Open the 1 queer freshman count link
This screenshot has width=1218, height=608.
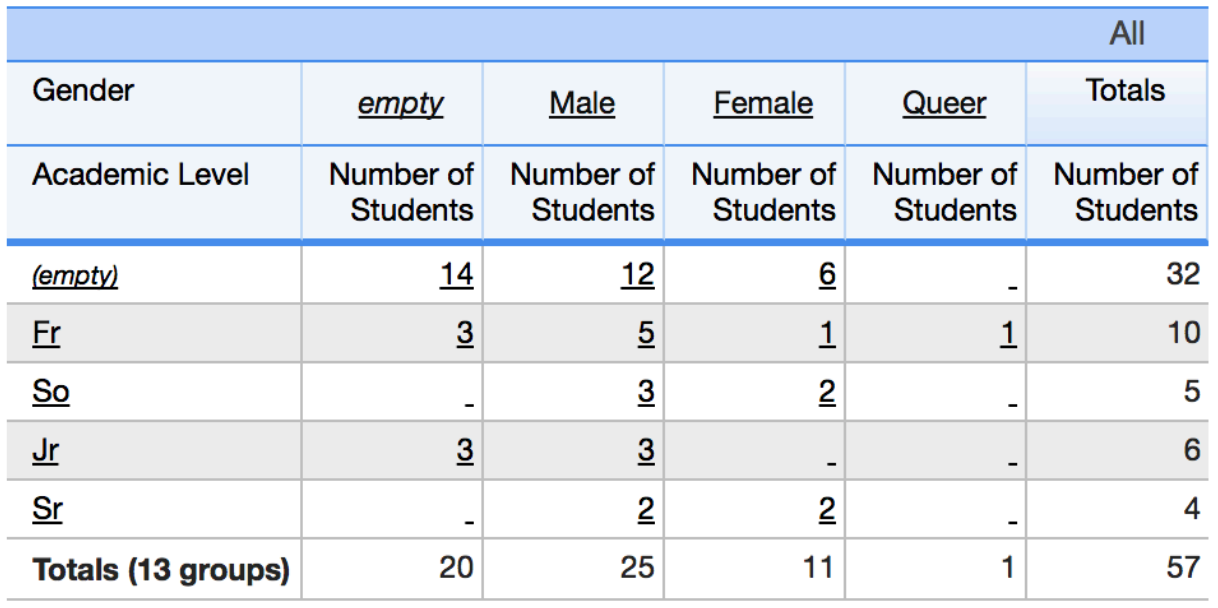tap(1010, 331)
